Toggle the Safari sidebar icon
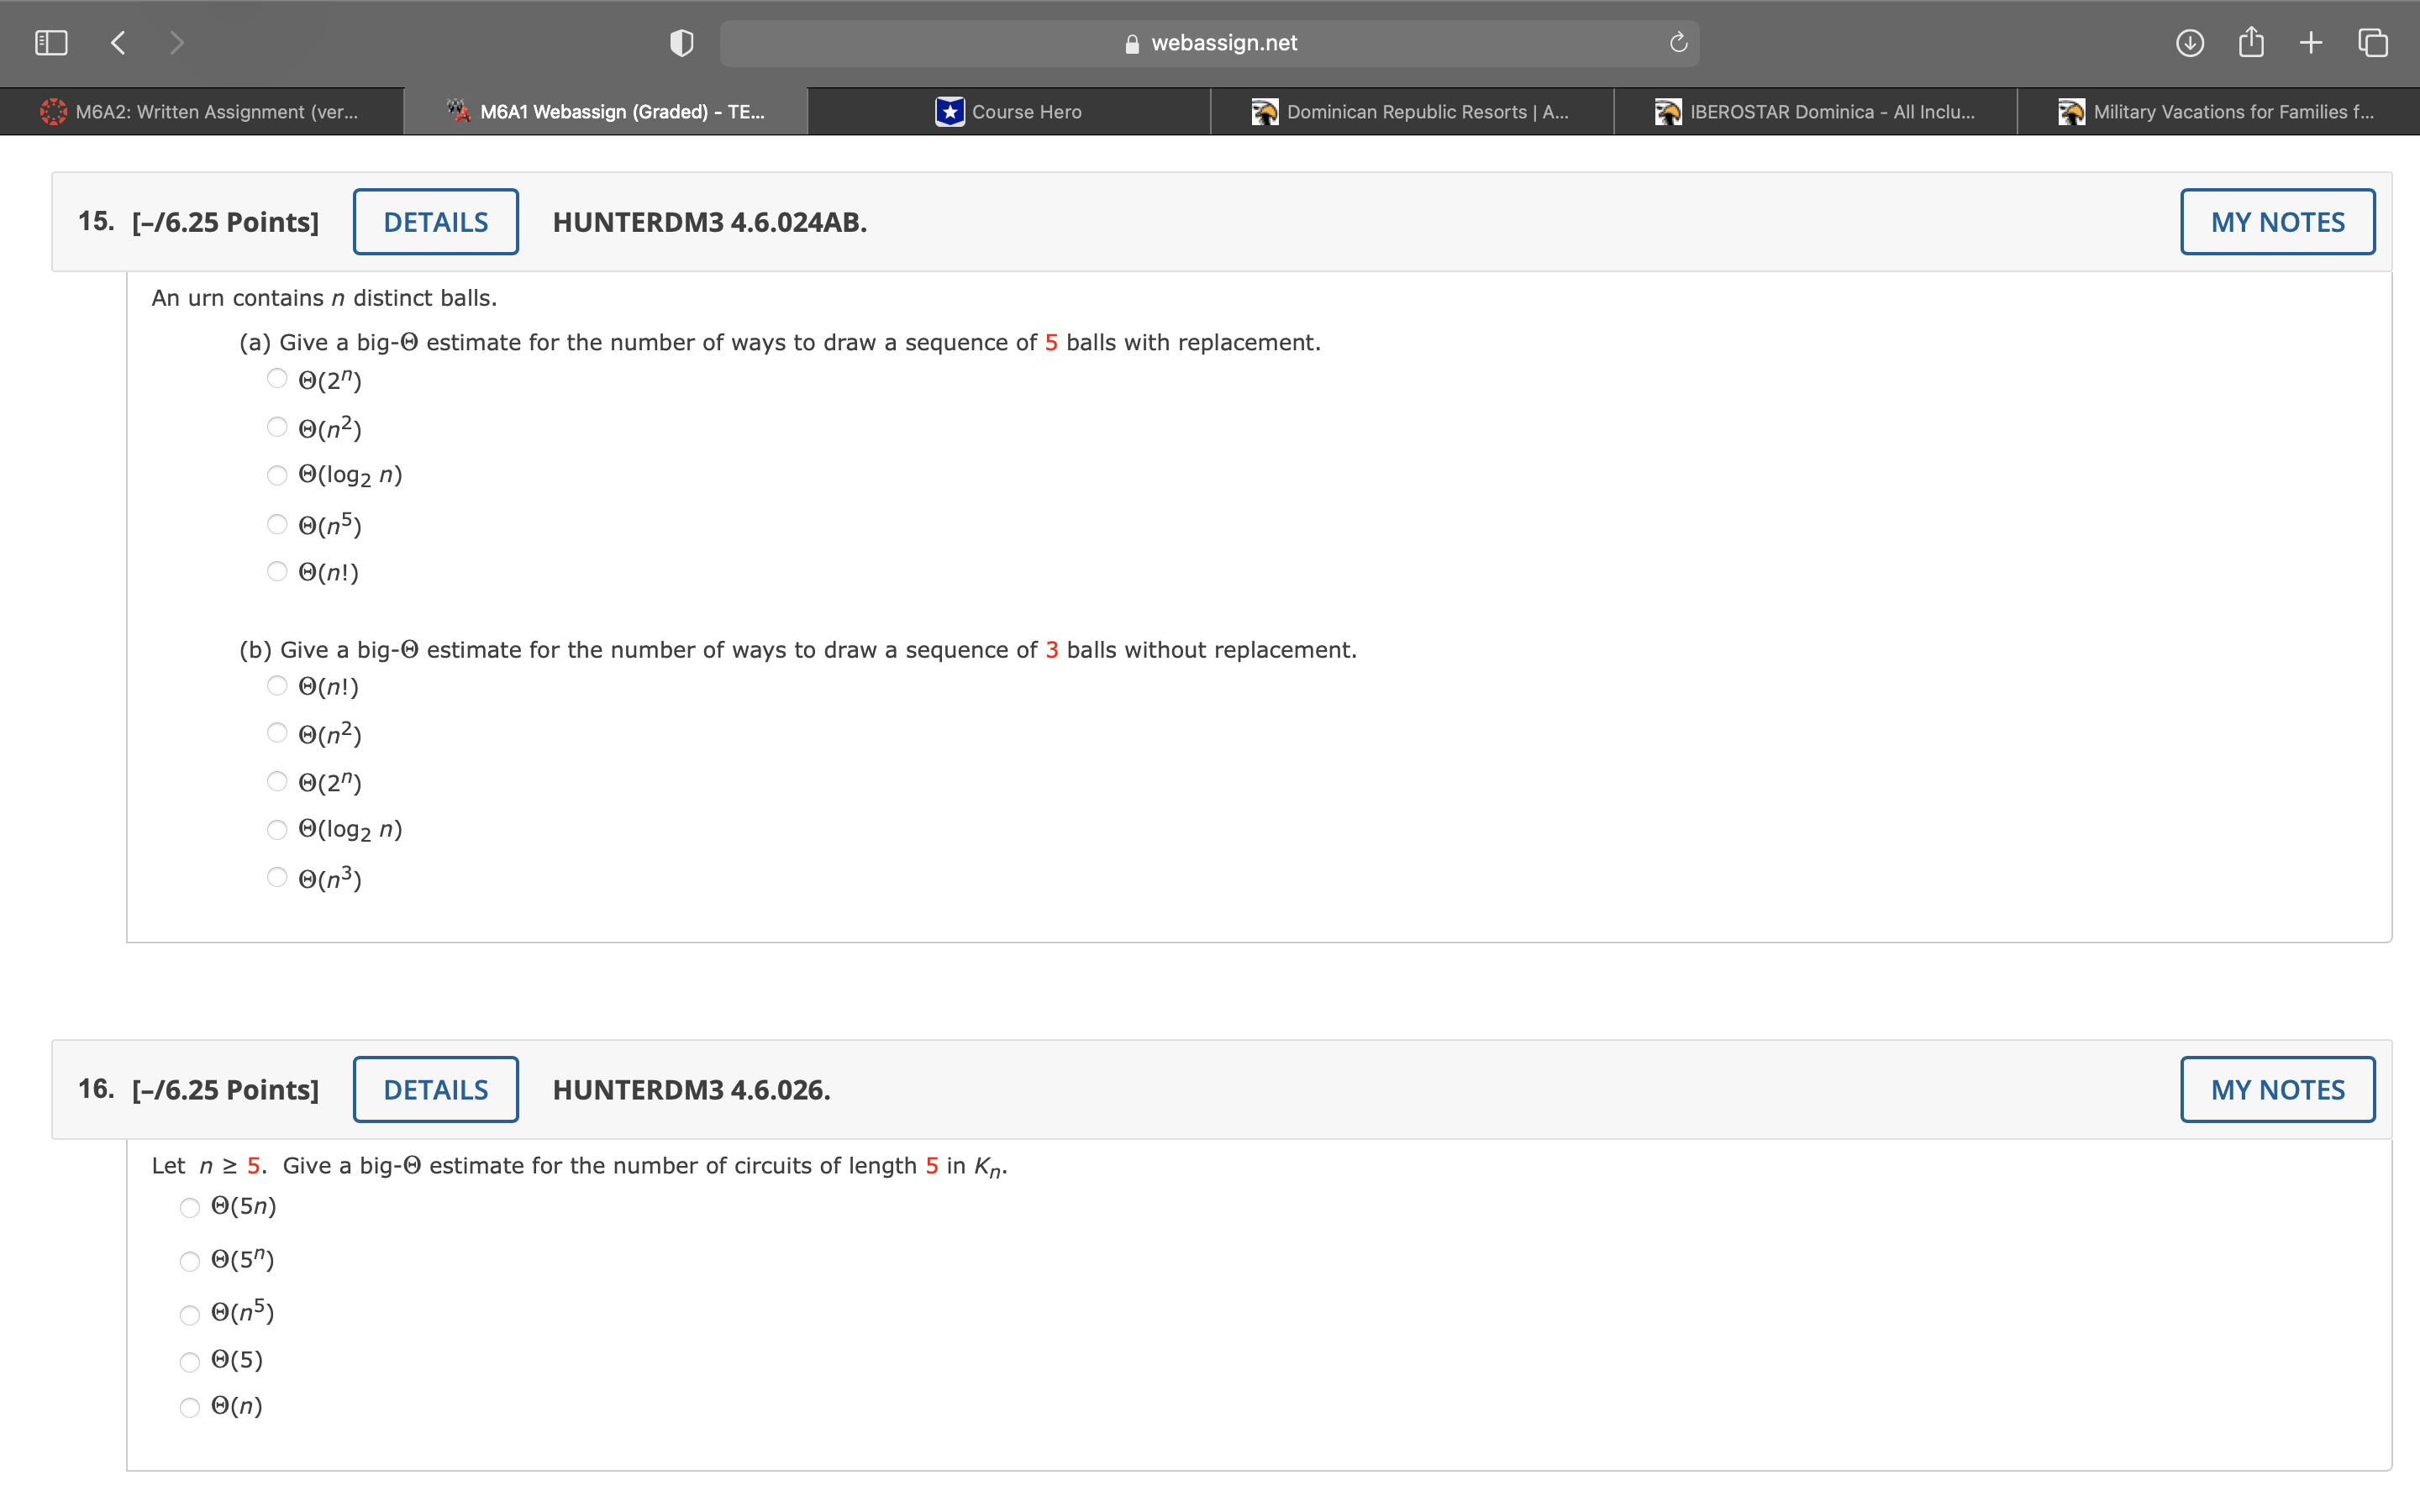 51,43
